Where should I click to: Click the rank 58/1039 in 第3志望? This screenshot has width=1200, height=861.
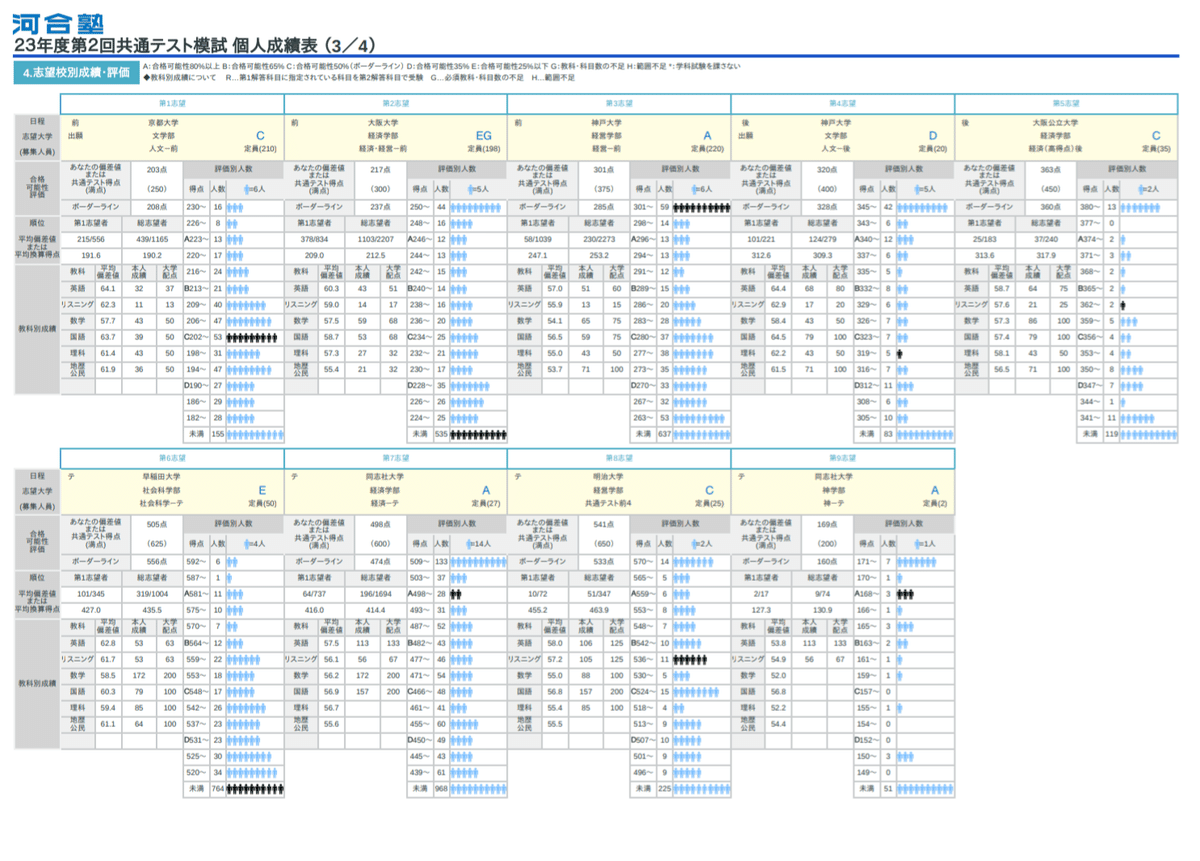[x=539, y=239]
